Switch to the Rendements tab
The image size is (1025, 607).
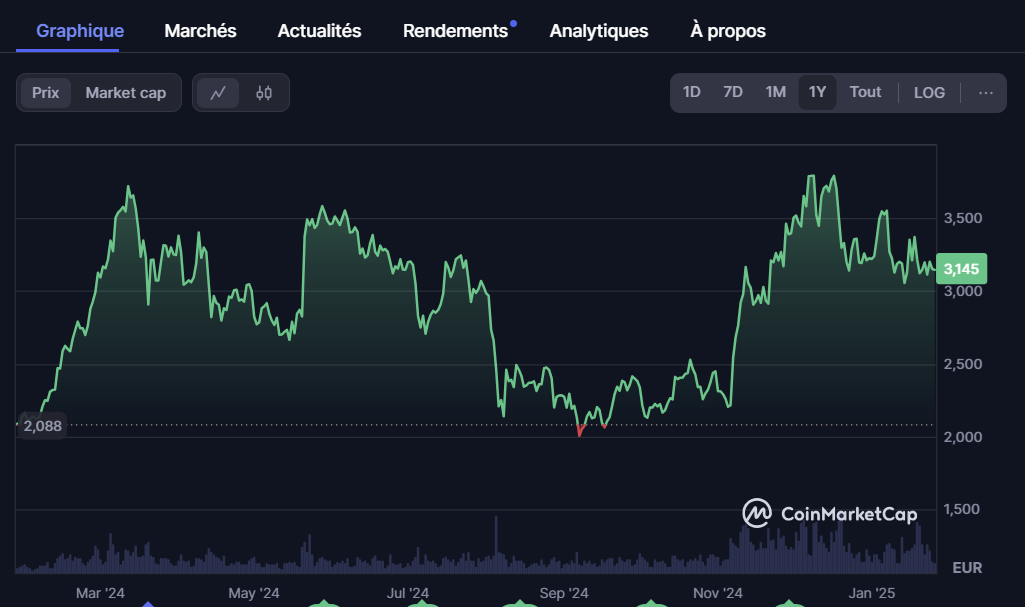455,31
